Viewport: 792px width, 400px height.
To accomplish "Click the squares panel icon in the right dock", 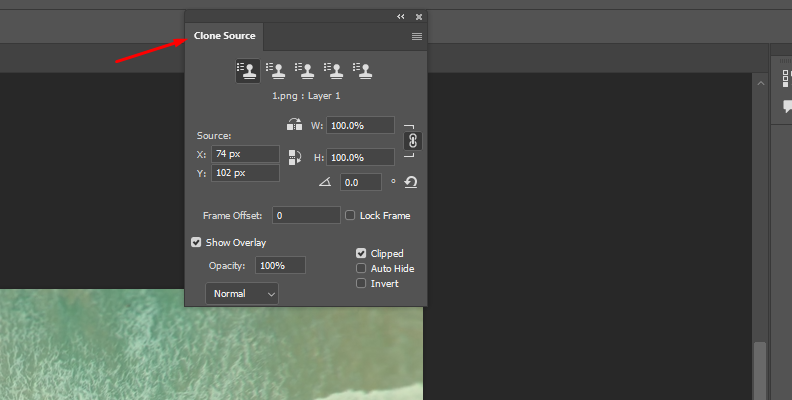I will pyautogui.click(x=787, y=79).
